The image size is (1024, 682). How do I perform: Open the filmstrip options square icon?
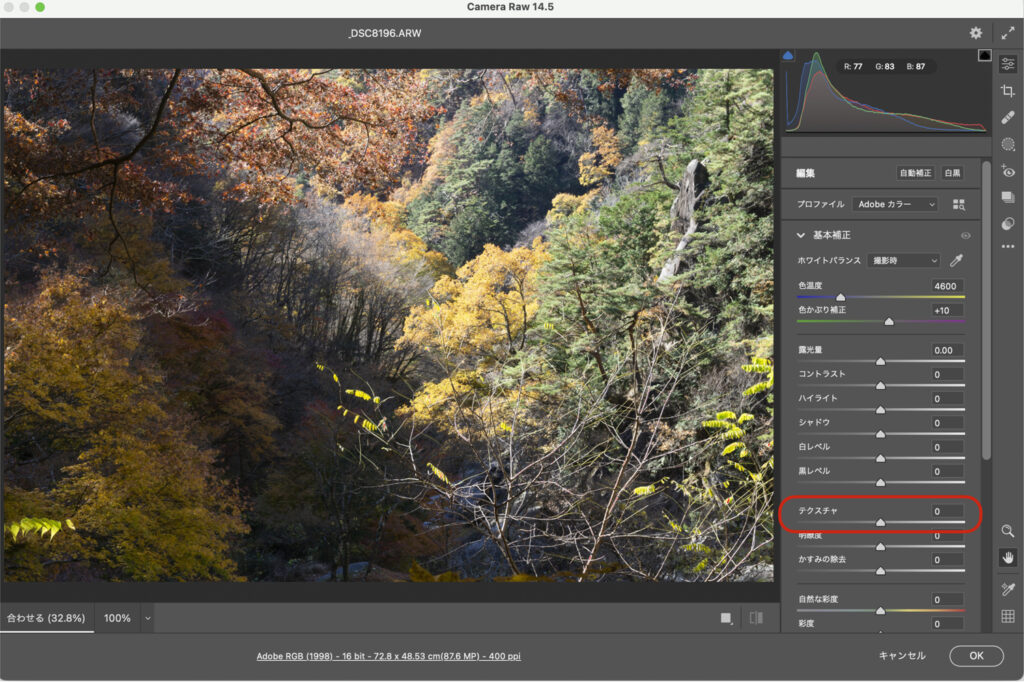(726, 618)
